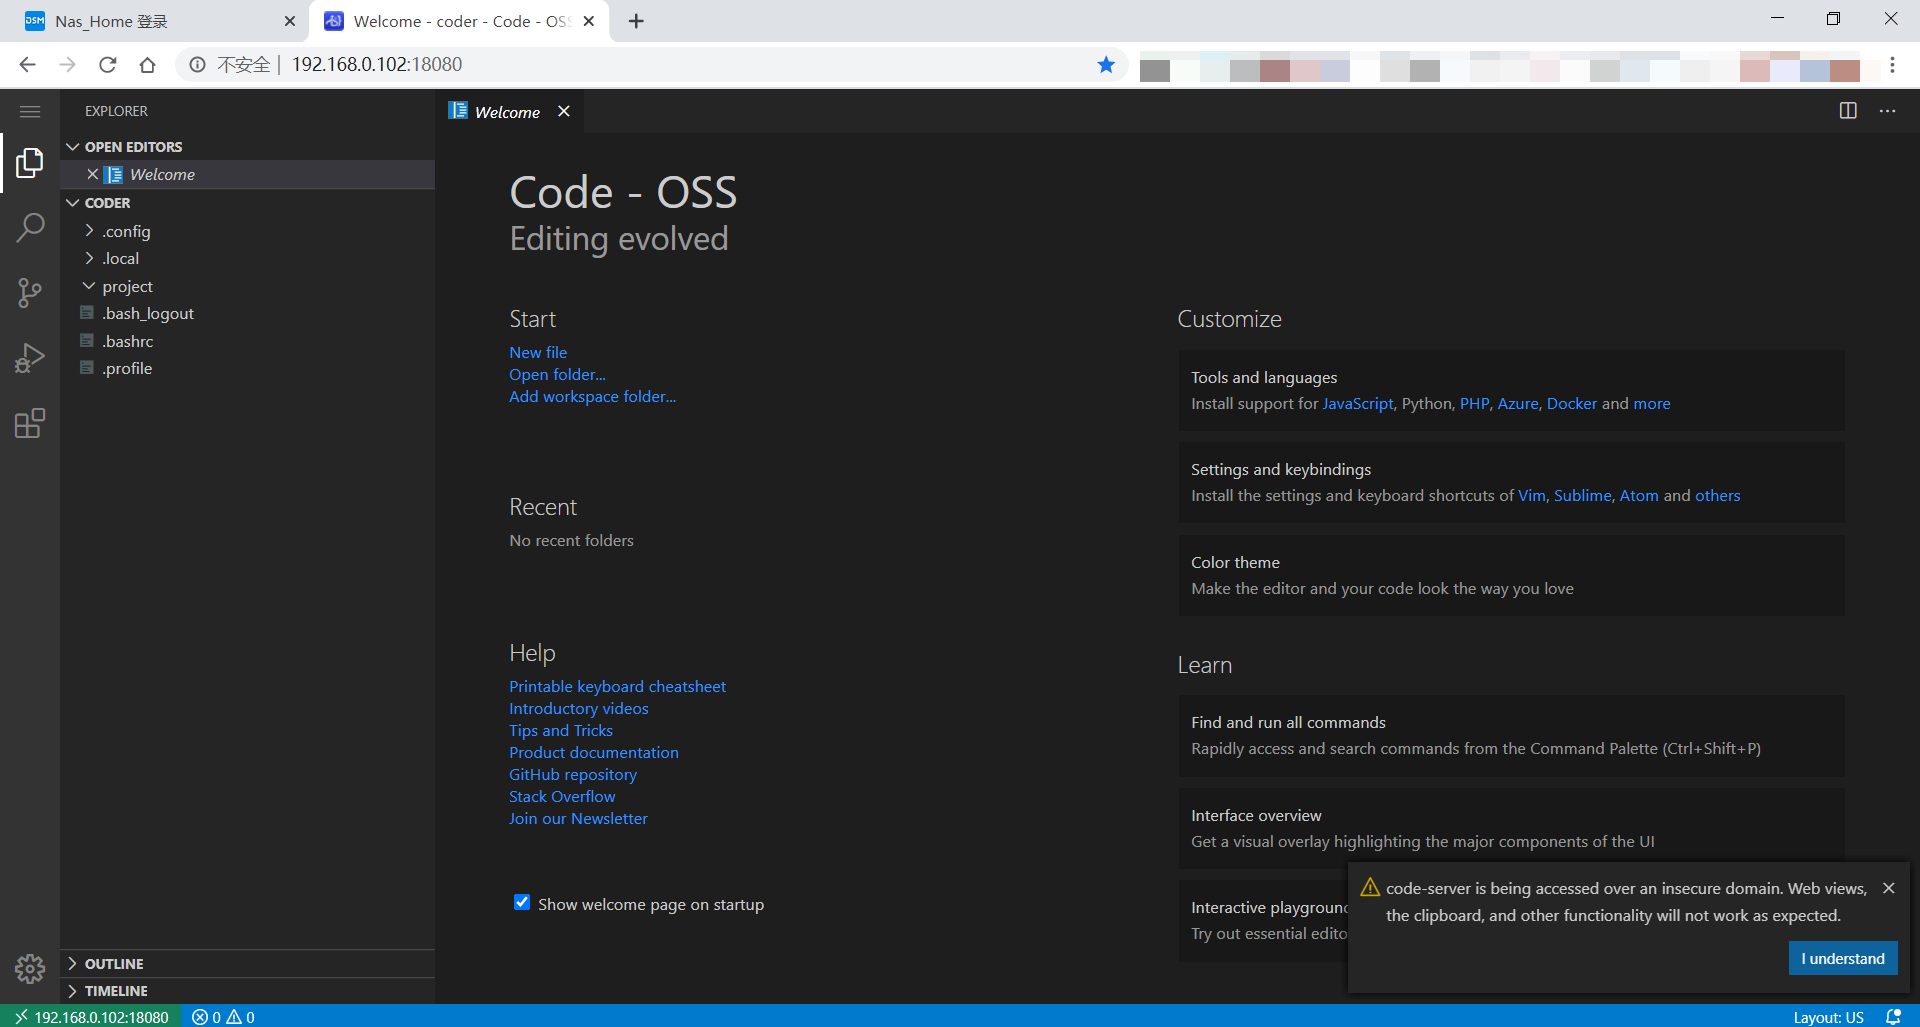The width and height of the screenshot is (1920, 1027).
Task: Close the Welcome editor tab
Action: click(x=564, y=111)
